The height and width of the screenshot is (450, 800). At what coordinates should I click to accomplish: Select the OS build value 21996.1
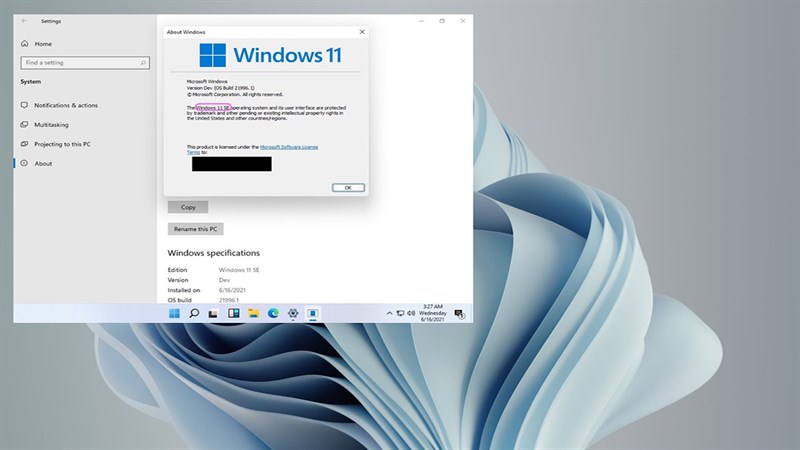pyautogui.click(x=229, y=301)
